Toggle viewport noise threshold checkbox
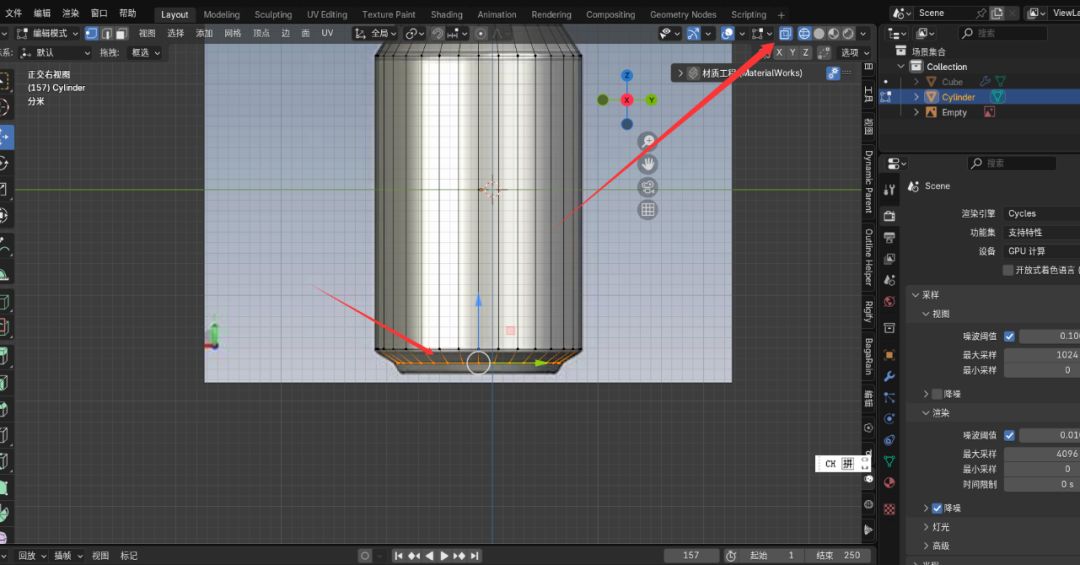The width and height of the screenshot is (1080, 565). 1009,336
